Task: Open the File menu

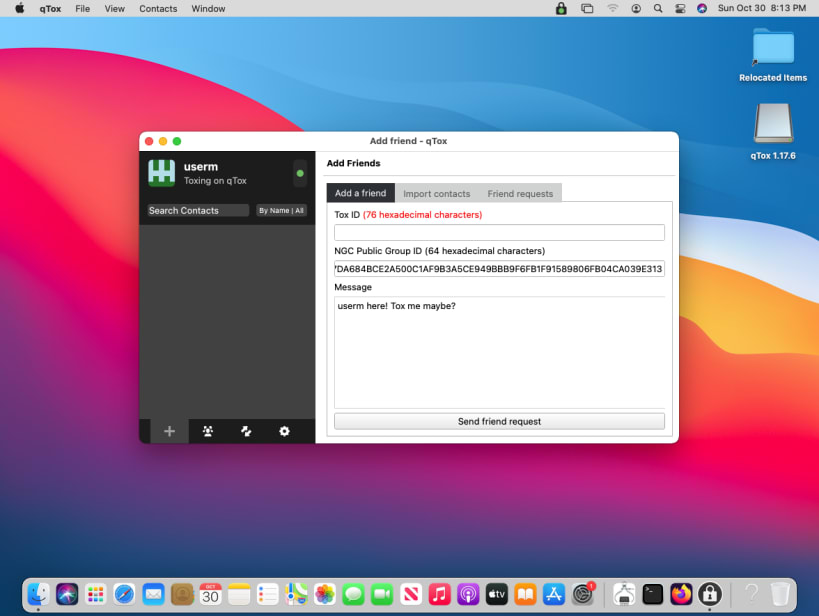Action: [83, 8]
